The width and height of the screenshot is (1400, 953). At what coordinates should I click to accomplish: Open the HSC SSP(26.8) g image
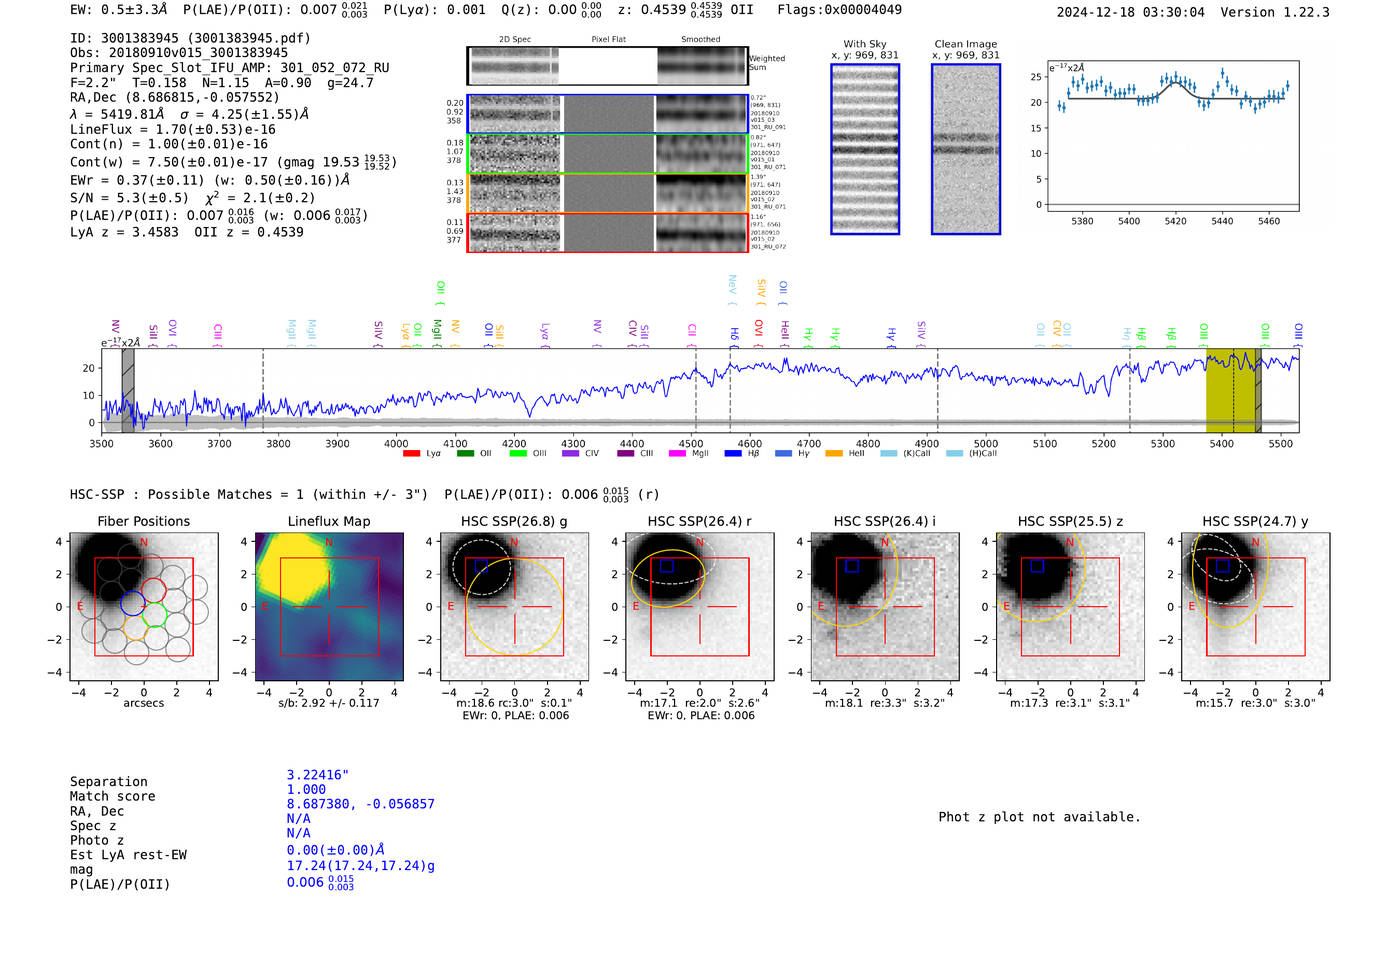(514, 607)
